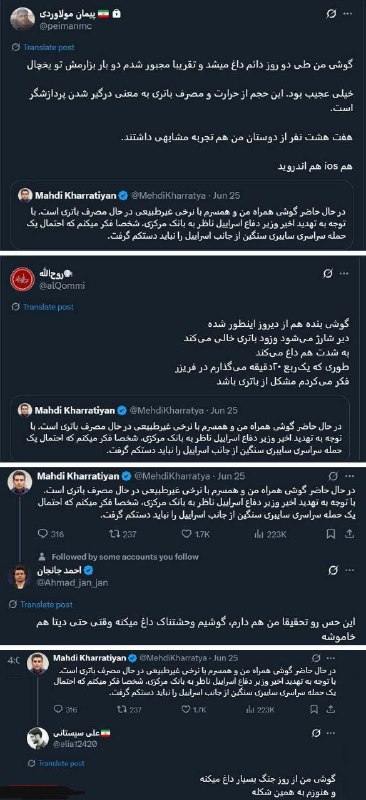The height and width of the screenshot is (800, 366).
Task: Open the @Ahmad_jan_jan profile handle
Action: click(72, 583)
